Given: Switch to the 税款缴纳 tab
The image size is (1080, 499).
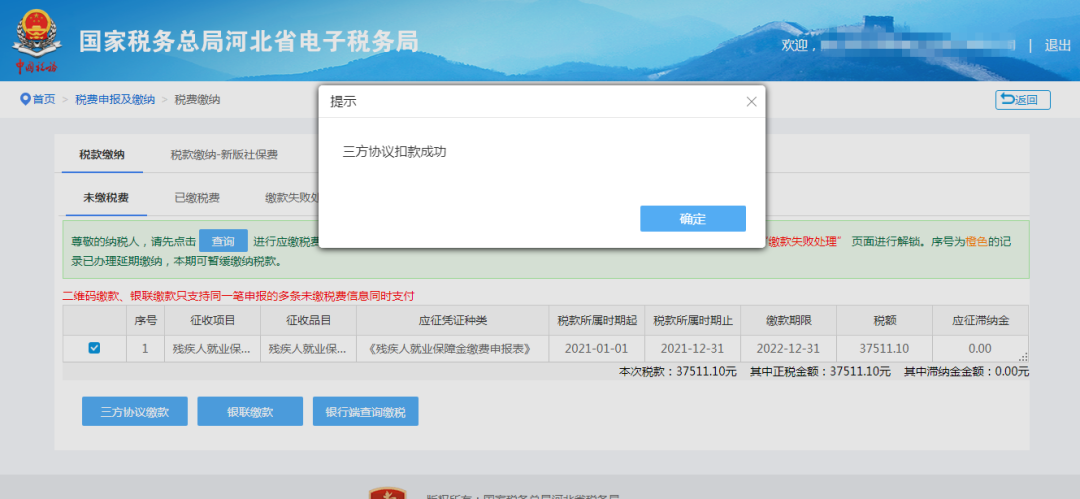Looking at the screenshot, I should pyautogui.click(x=102, y=154).
